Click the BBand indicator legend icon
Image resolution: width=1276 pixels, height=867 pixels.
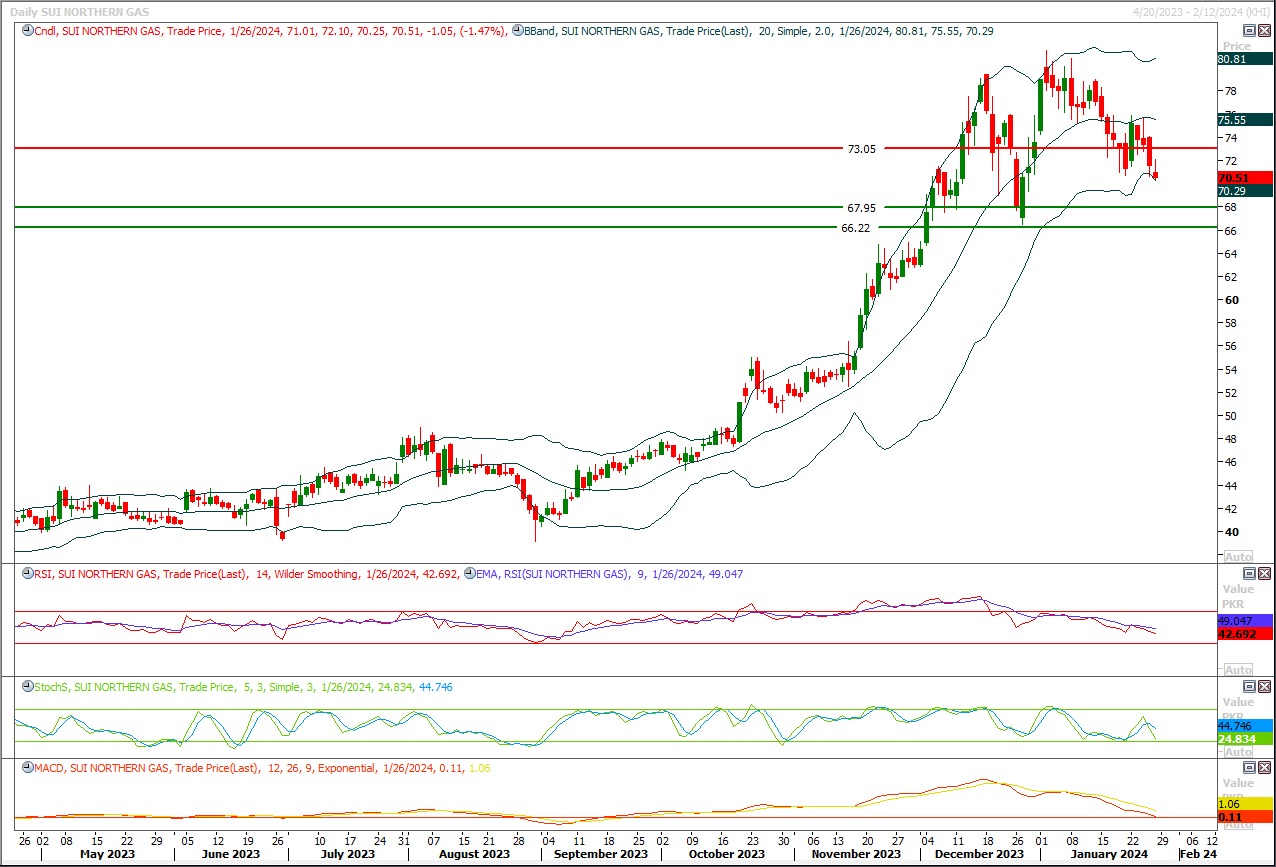(x=517, y=31)
